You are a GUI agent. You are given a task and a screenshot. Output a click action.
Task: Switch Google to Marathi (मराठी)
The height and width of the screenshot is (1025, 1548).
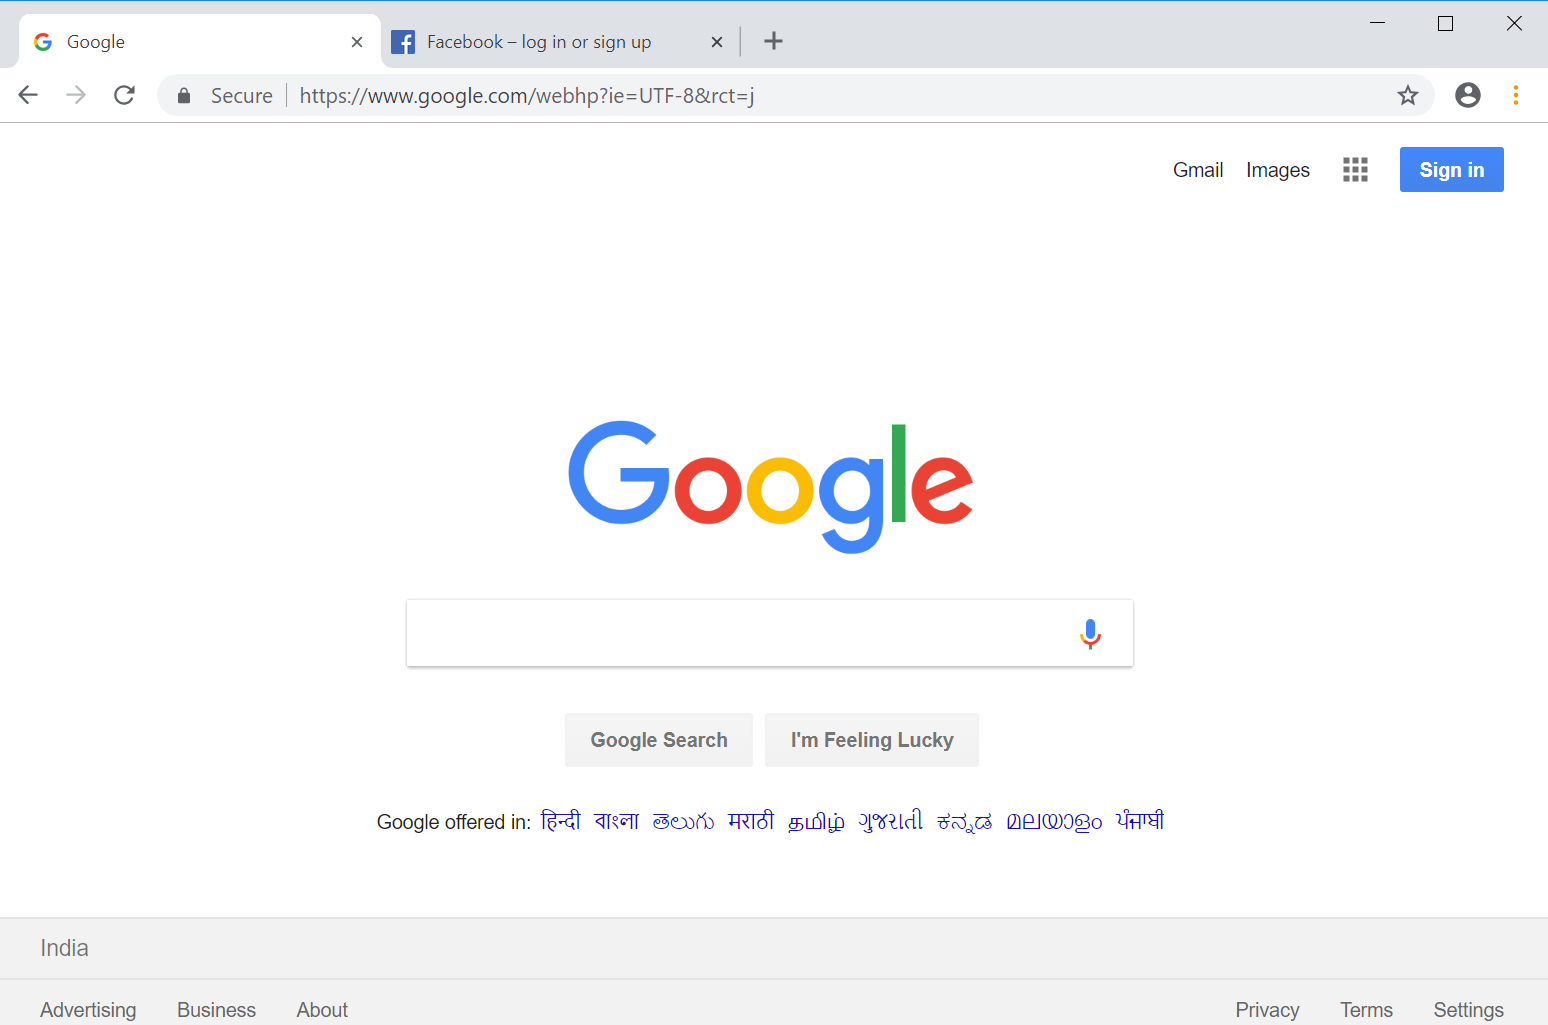751,821
